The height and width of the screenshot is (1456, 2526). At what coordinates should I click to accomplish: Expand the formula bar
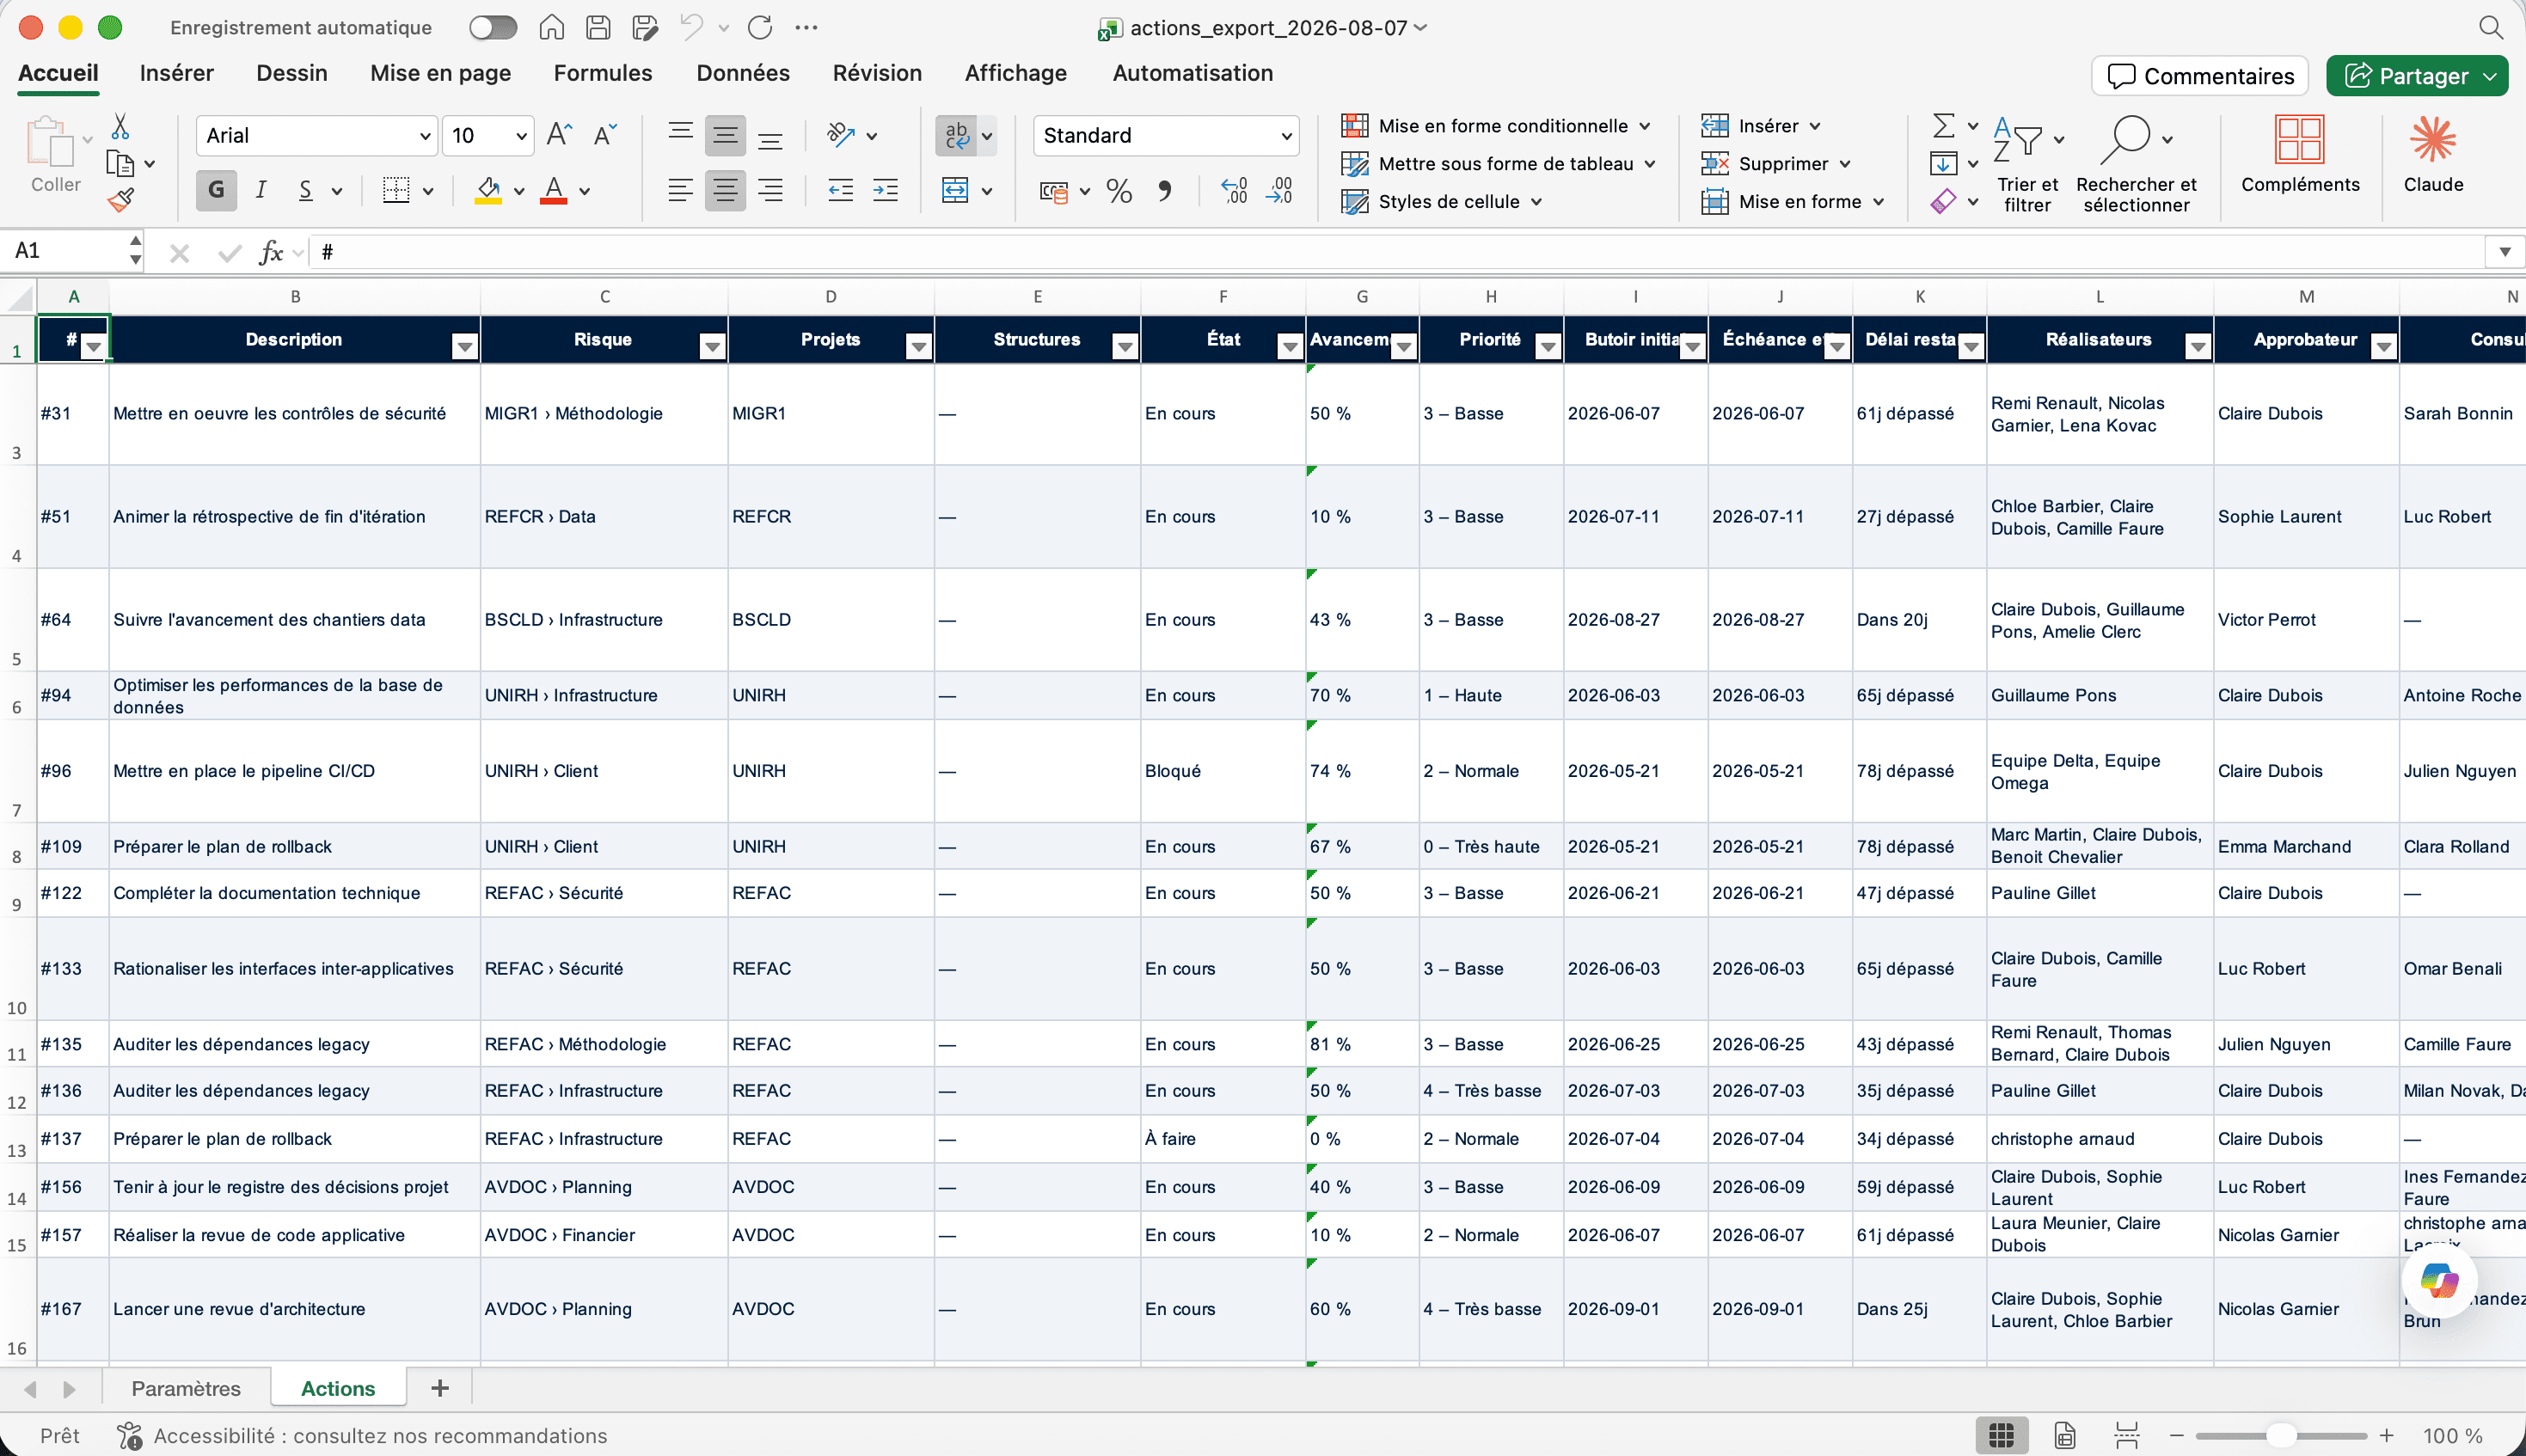pos(2504,252)
